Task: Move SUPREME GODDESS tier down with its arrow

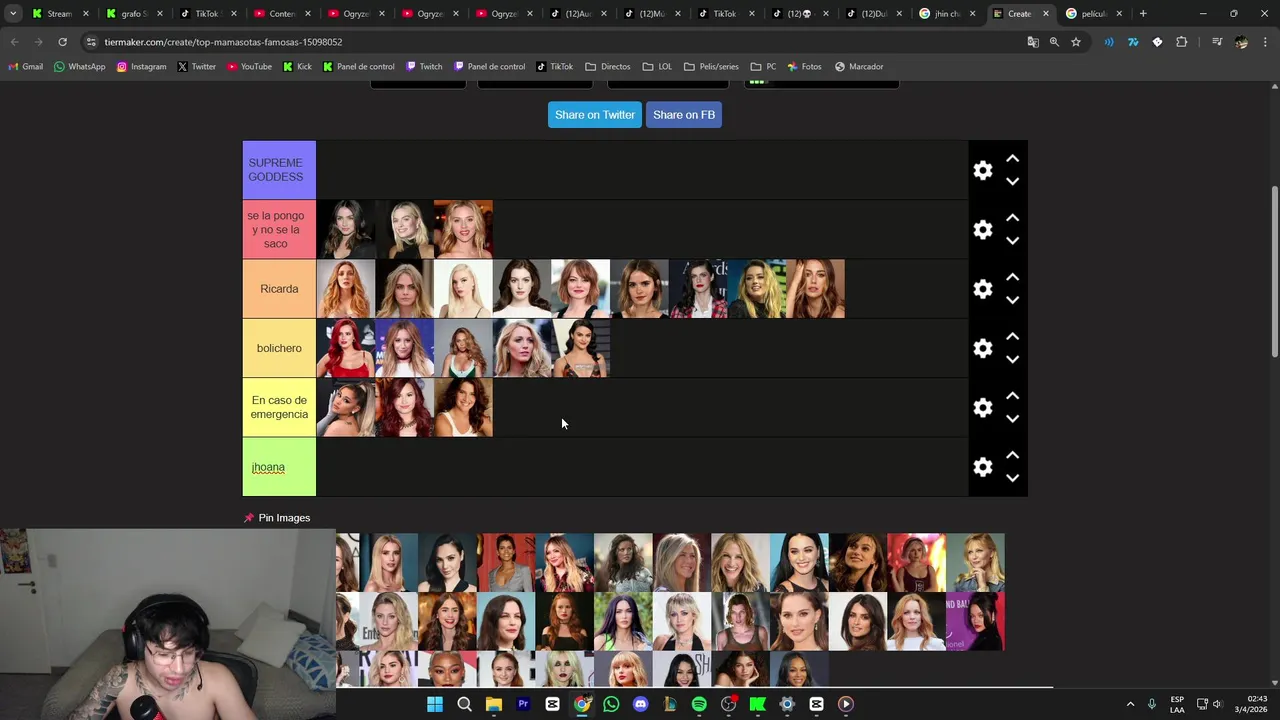Action: pyautogui.click(x=1012, y=182)
